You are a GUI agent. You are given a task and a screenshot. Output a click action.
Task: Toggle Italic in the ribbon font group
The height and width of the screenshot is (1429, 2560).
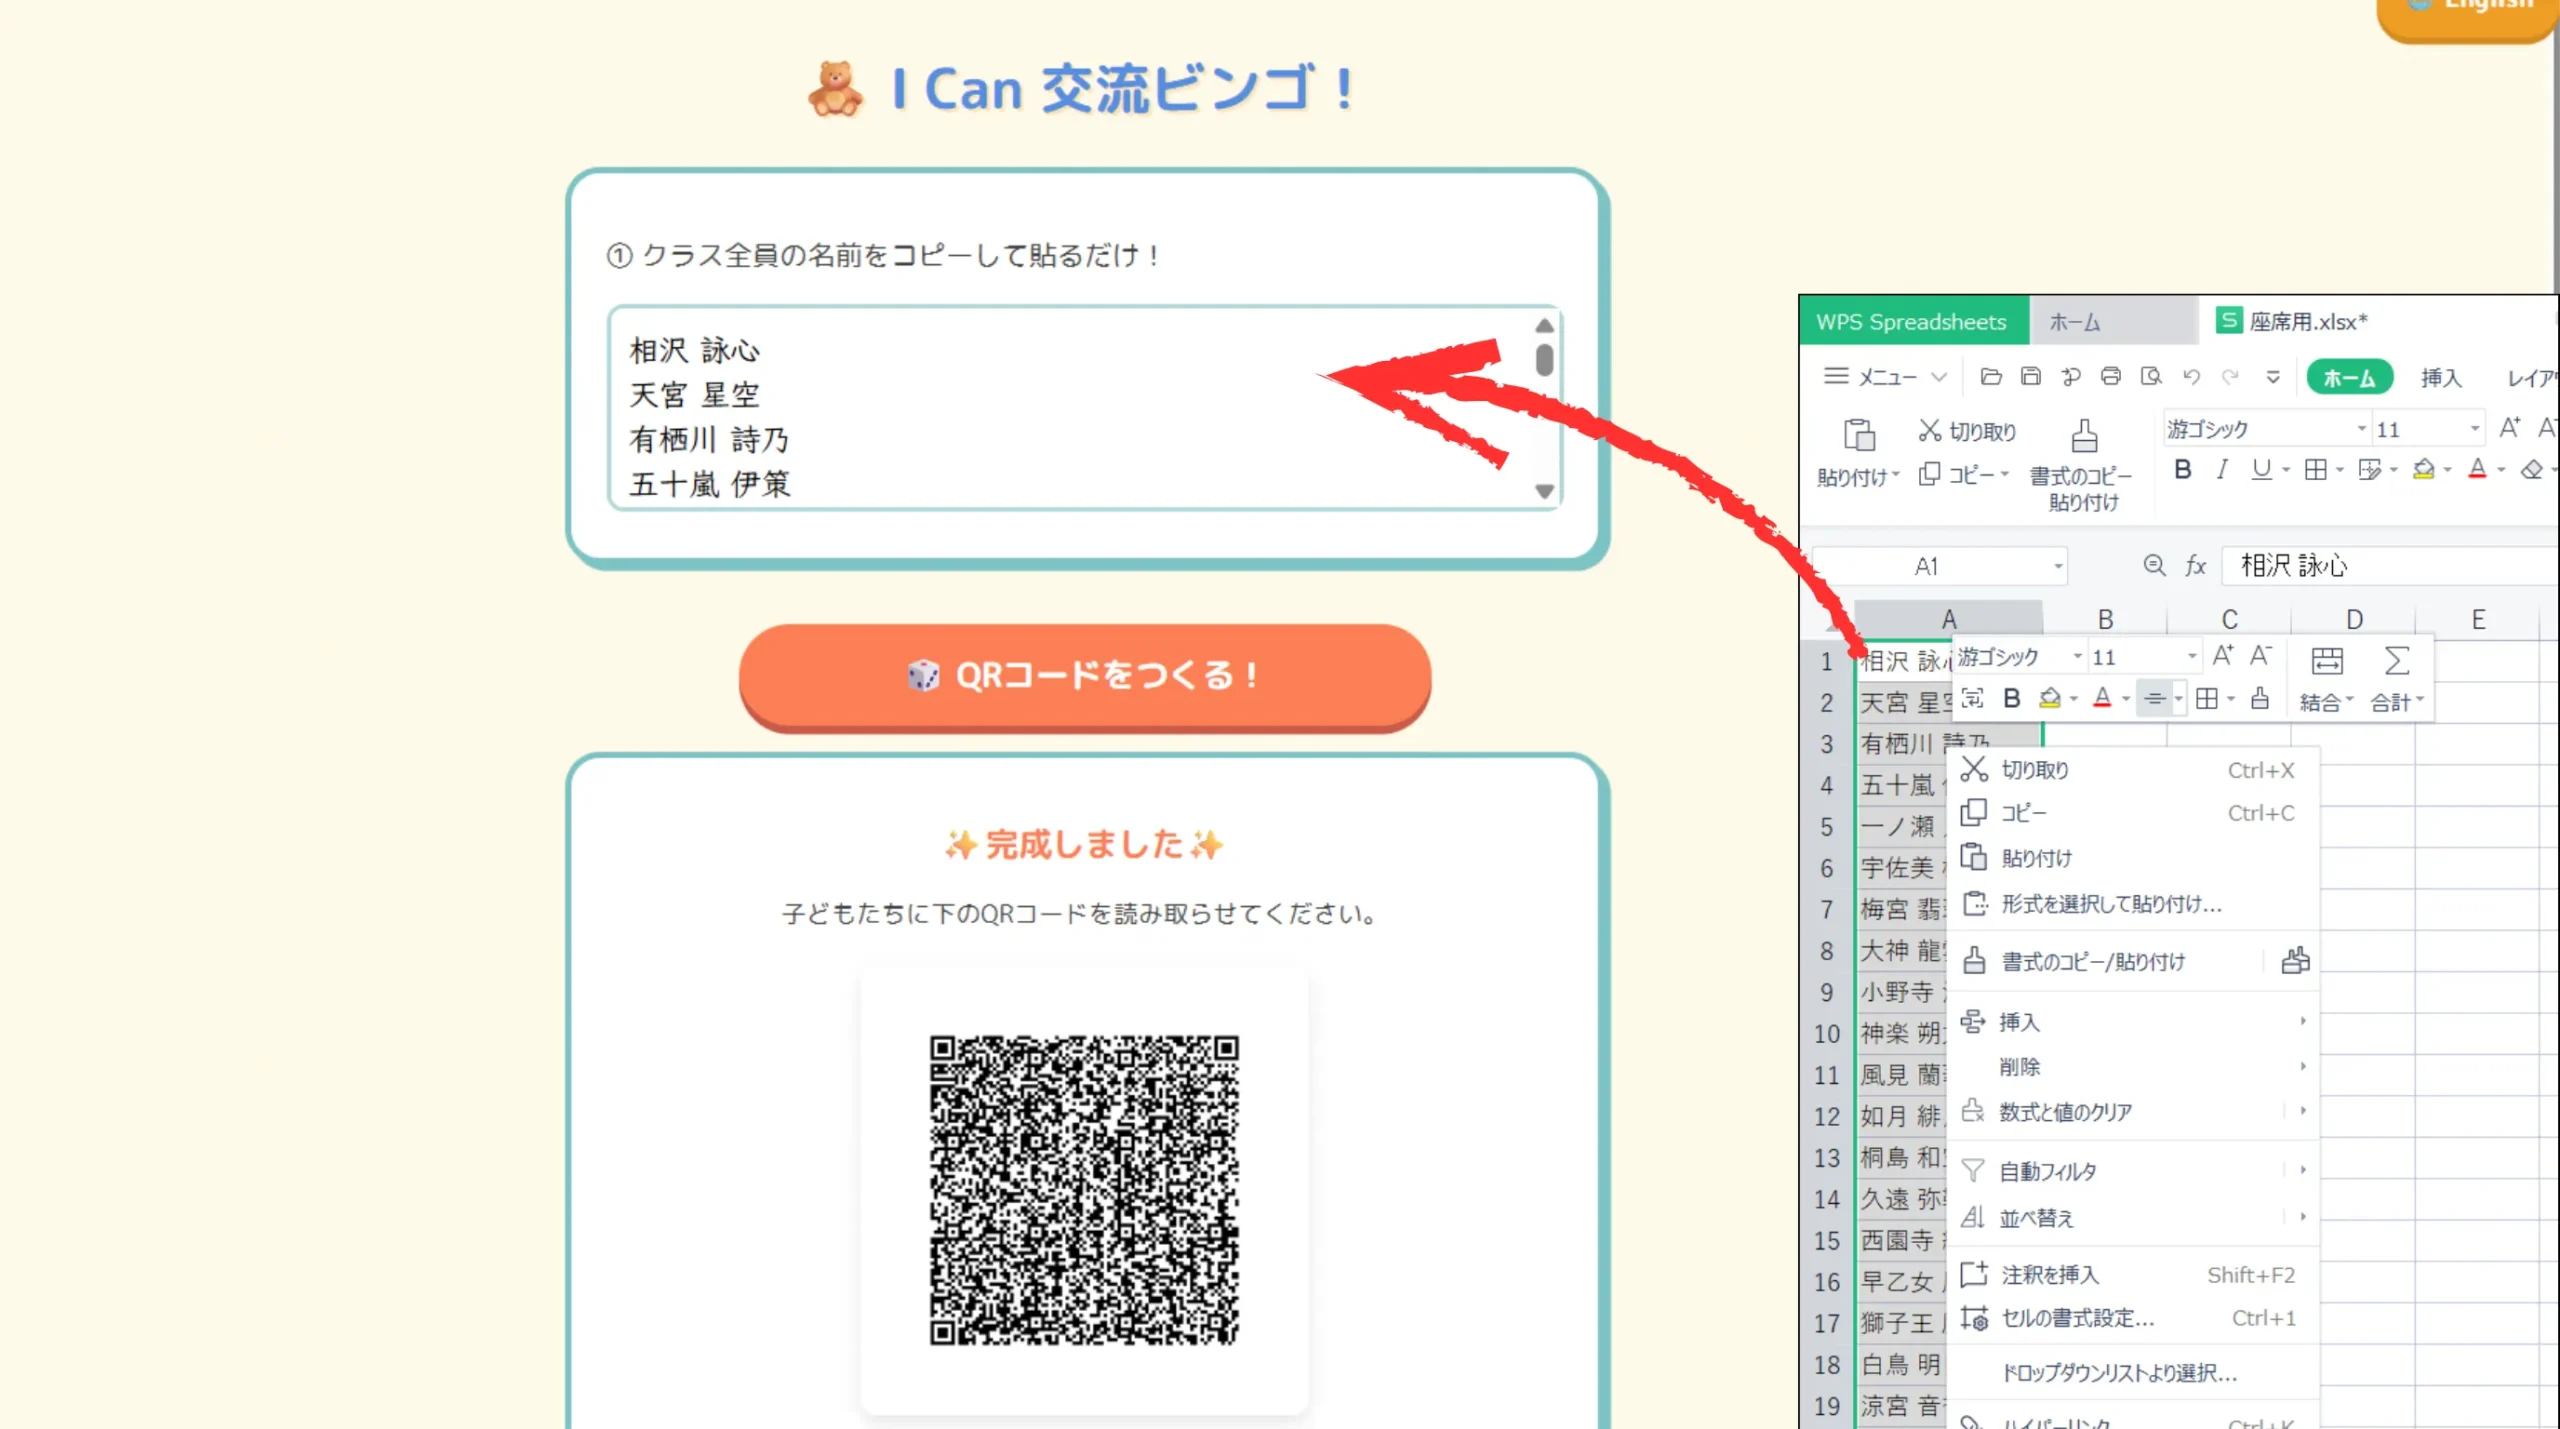coord(2221,469)
